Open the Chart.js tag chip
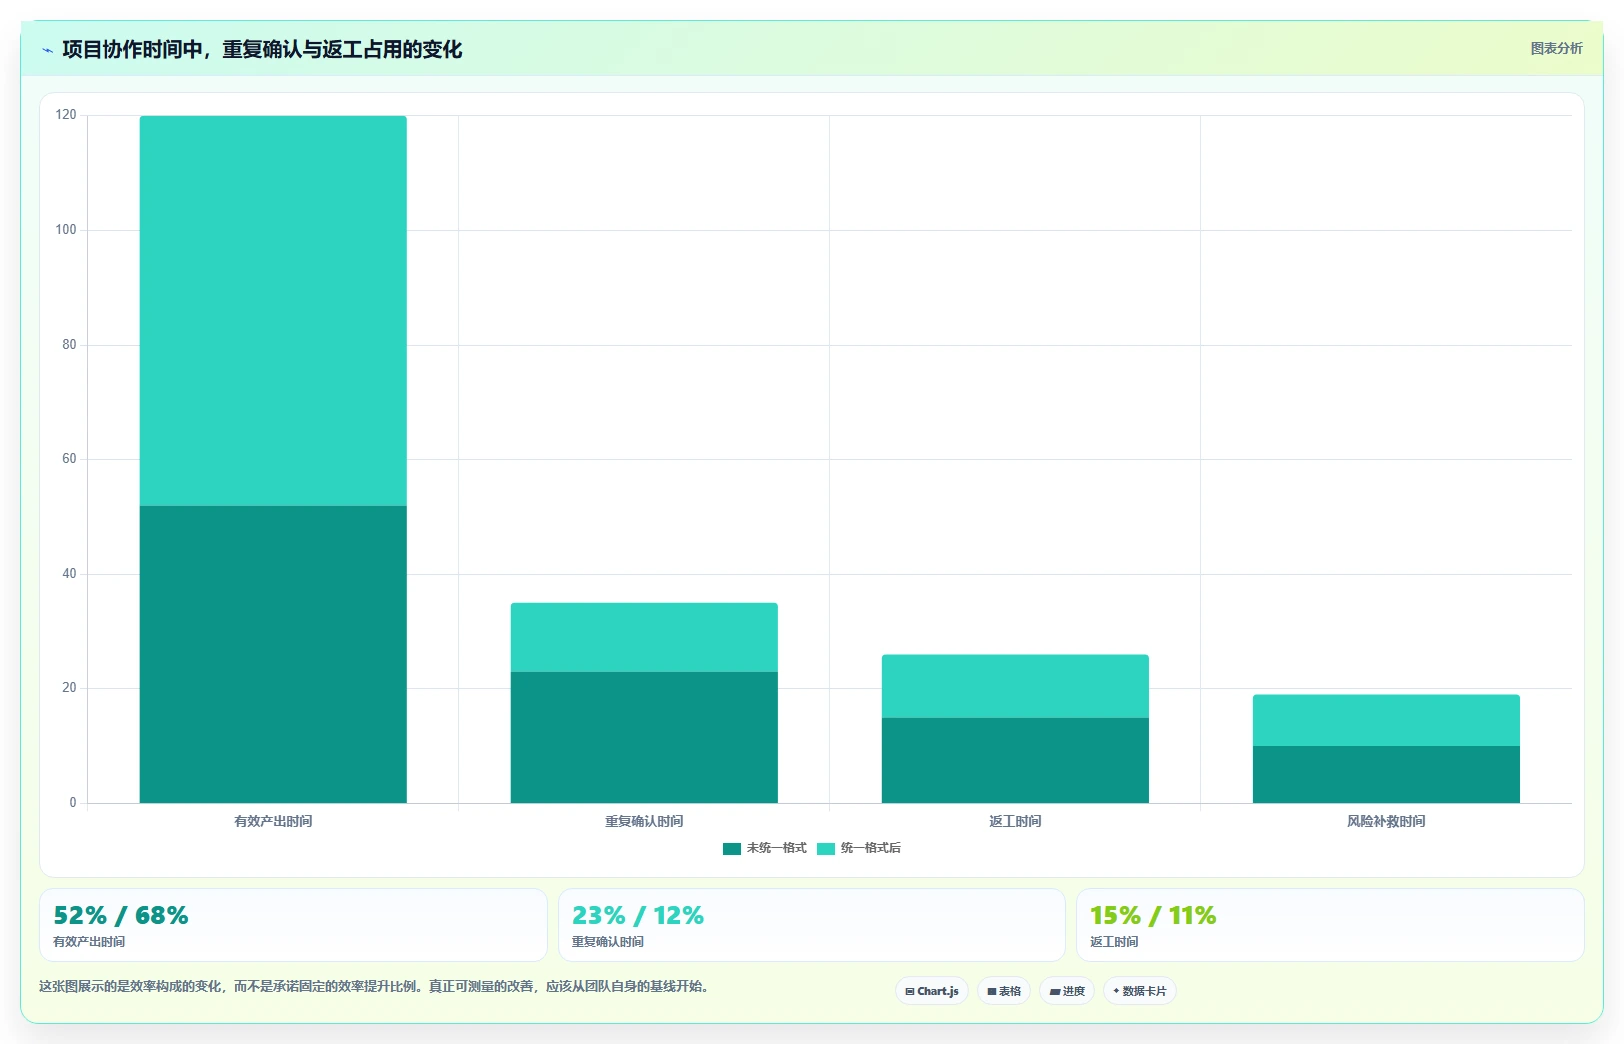Screen dimensions: 1624x1044 (x=932, y=991)
